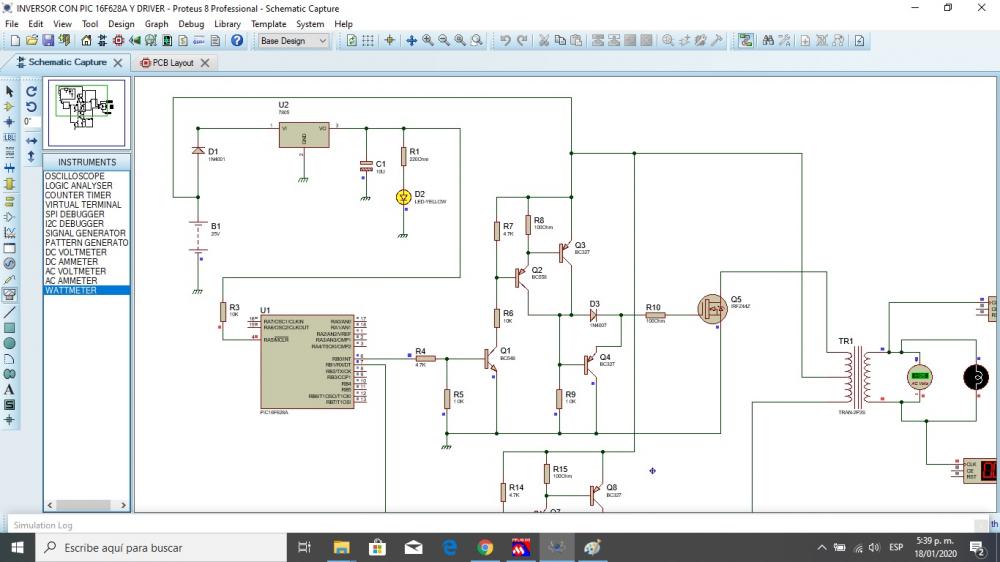1000x562 pixels.
Task: Select the 2D line drawing tool
Action: (x=10, y=313)
